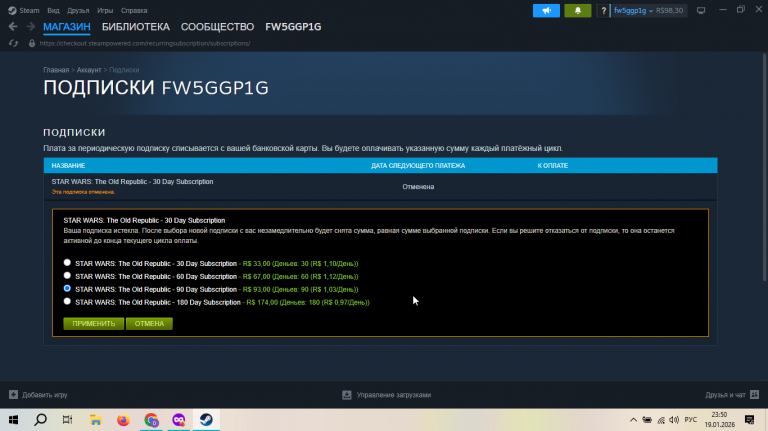Click the battery tray icon

coord(647,420)
